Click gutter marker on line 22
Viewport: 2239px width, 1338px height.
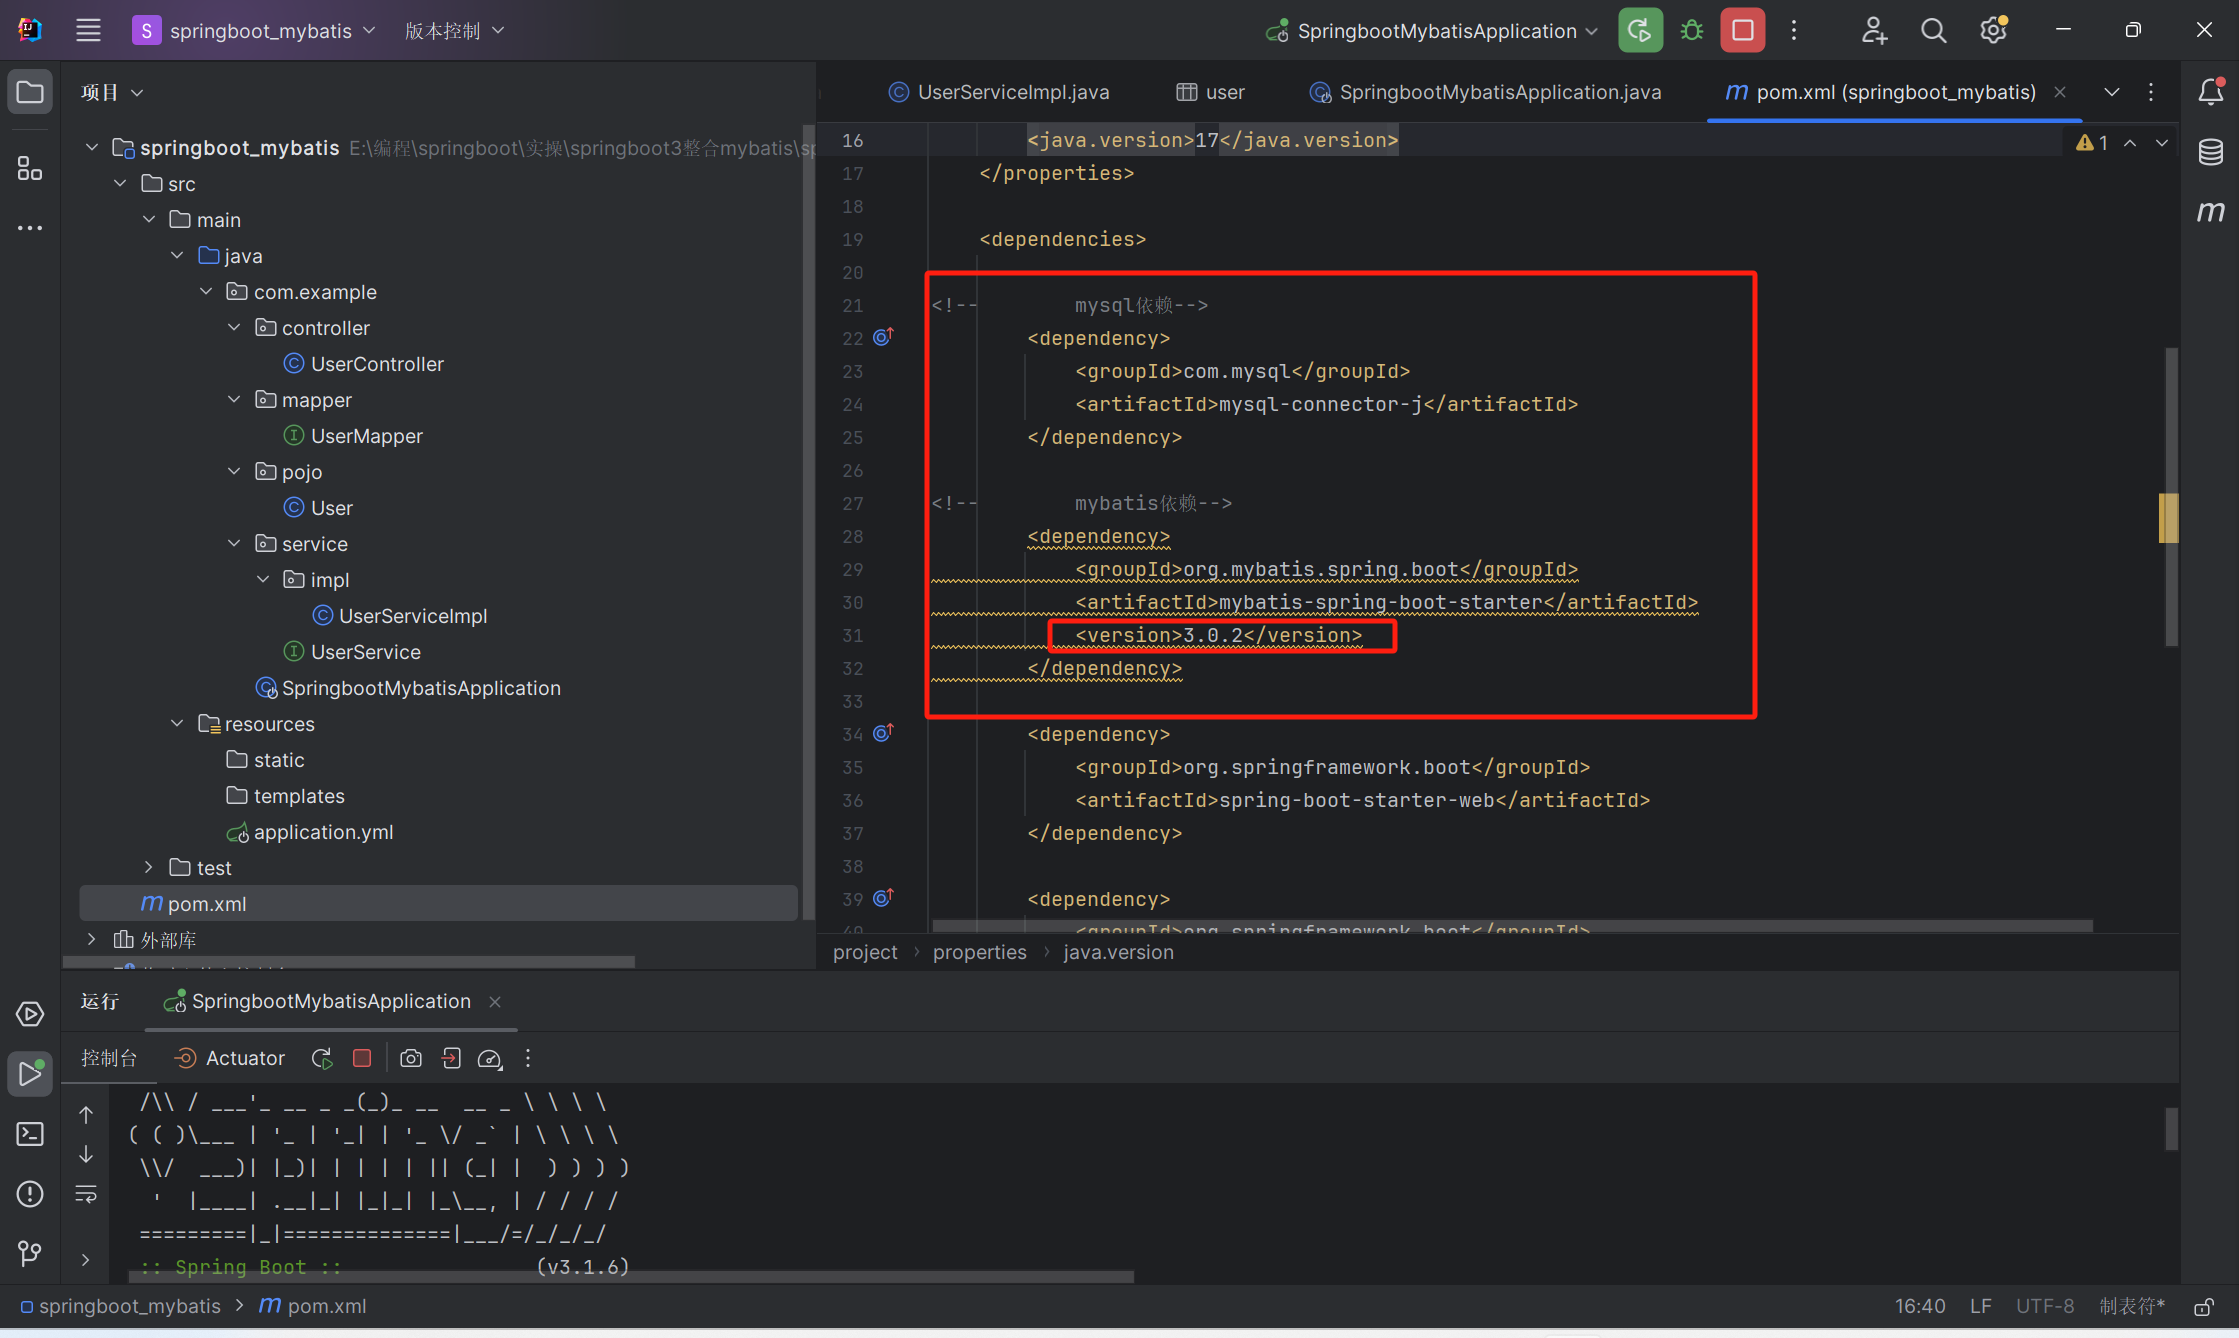883,337
